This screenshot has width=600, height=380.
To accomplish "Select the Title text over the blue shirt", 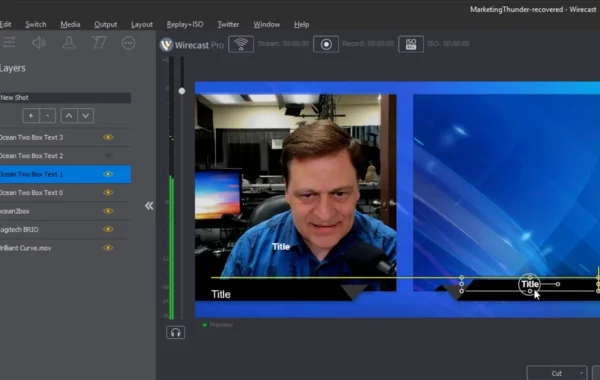I will pos(281,247).
